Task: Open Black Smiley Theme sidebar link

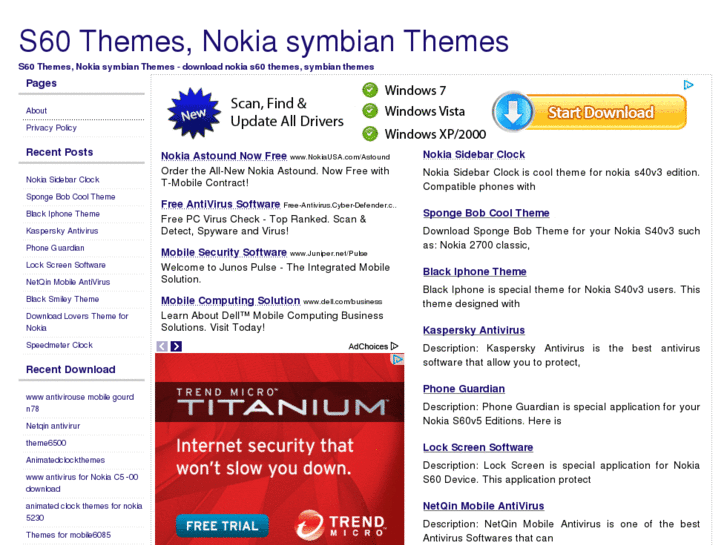Action: [x=62, y=299]
